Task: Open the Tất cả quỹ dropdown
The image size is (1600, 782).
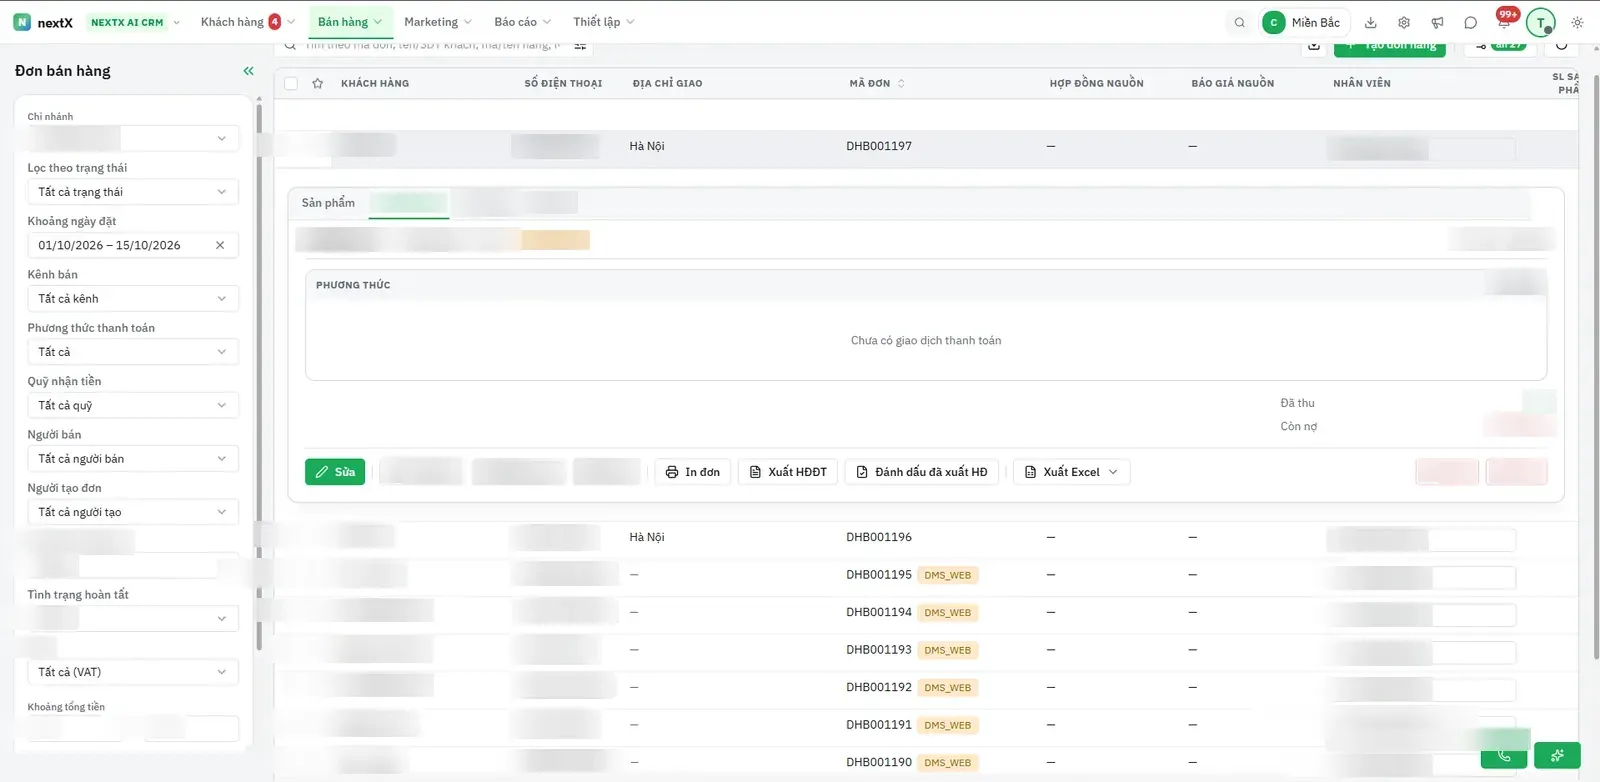Action: pyautogui.click(x=133, y=405)
